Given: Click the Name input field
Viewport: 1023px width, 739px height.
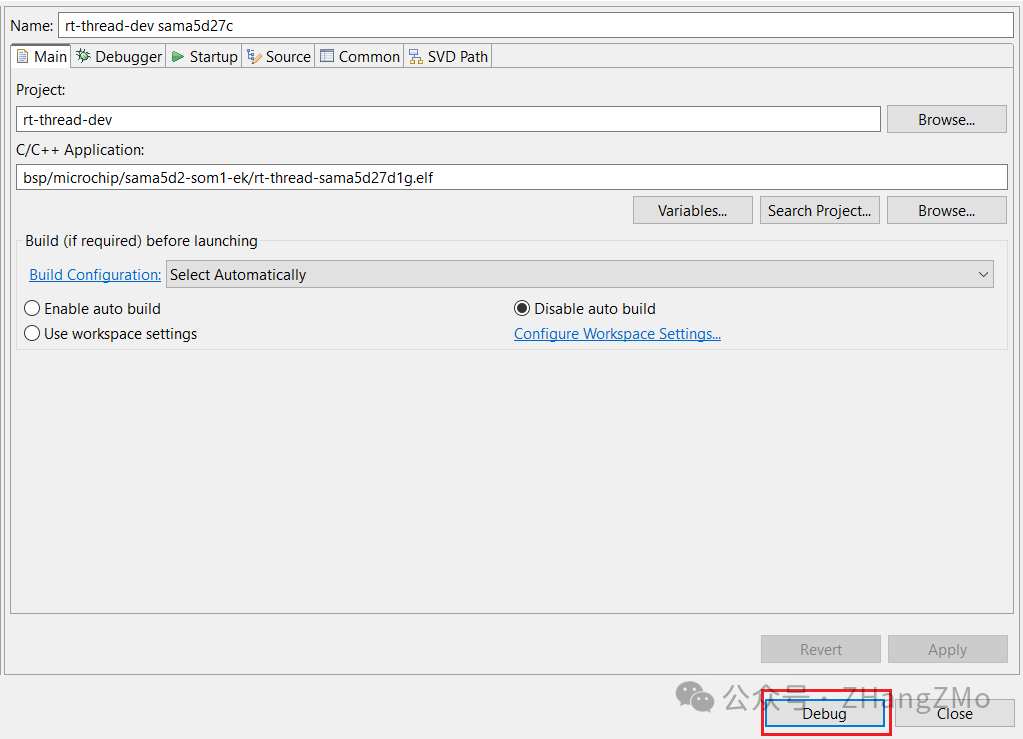Looking at the screenshot, I should [536, 25].
